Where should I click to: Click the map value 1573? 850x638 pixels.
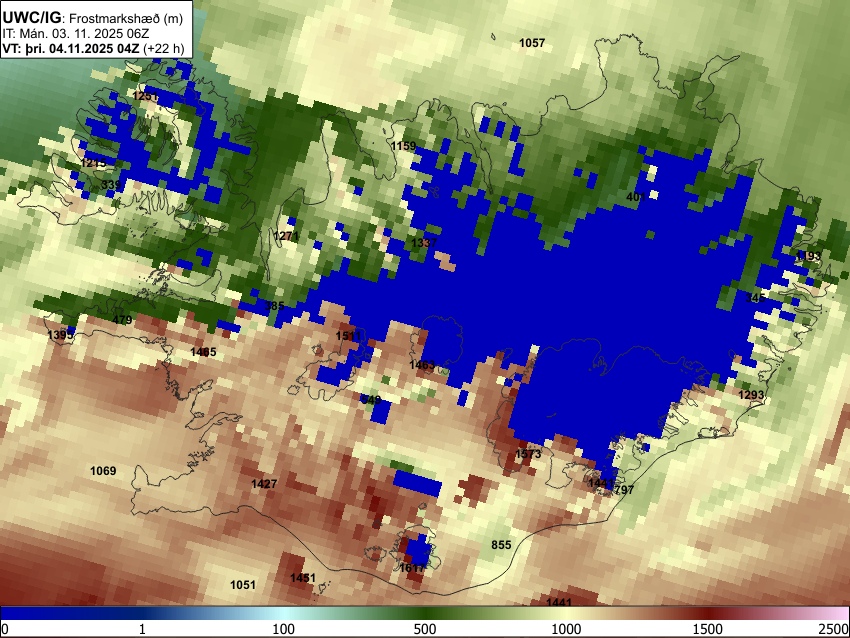click(x=528, y=454)
